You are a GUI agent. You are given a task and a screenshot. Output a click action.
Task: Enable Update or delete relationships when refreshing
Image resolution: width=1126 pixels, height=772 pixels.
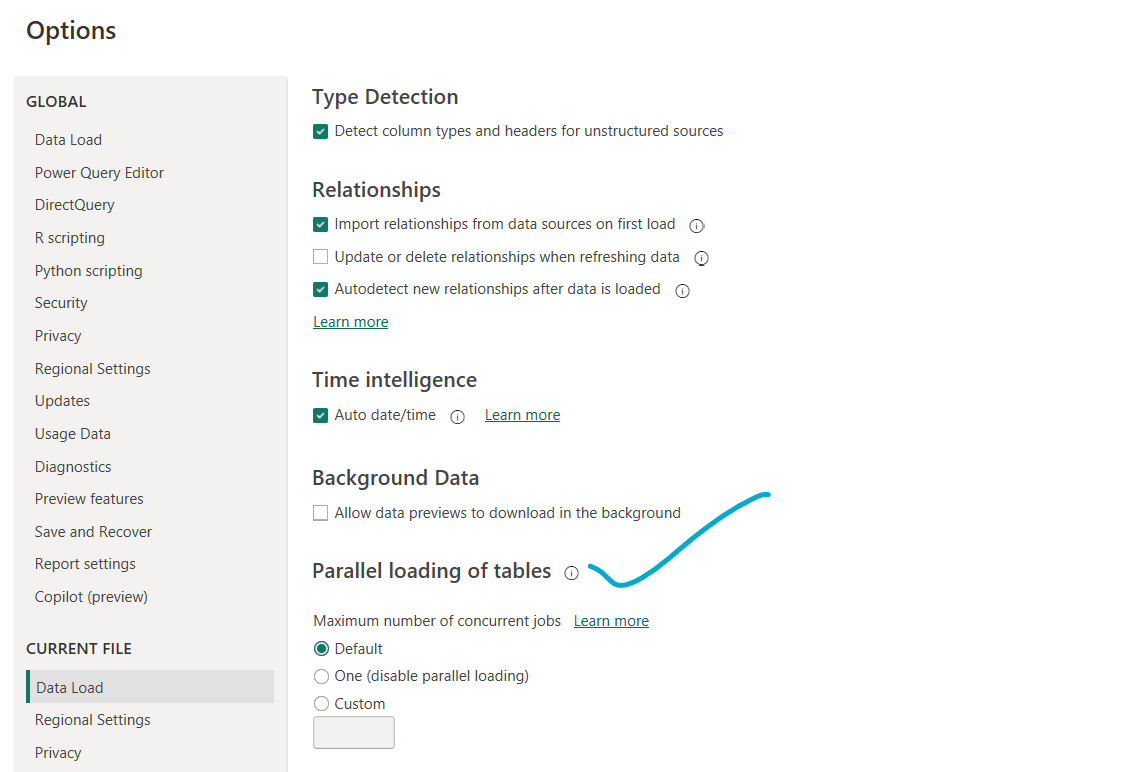pyautogui.click(x=320, y=257)
